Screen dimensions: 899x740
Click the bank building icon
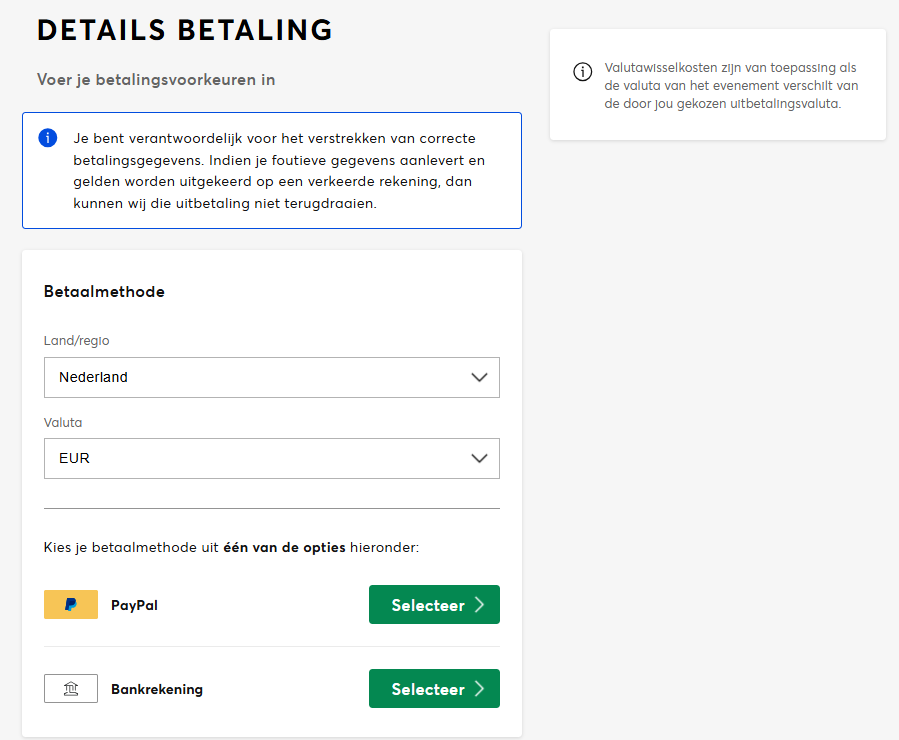[71, 689]
